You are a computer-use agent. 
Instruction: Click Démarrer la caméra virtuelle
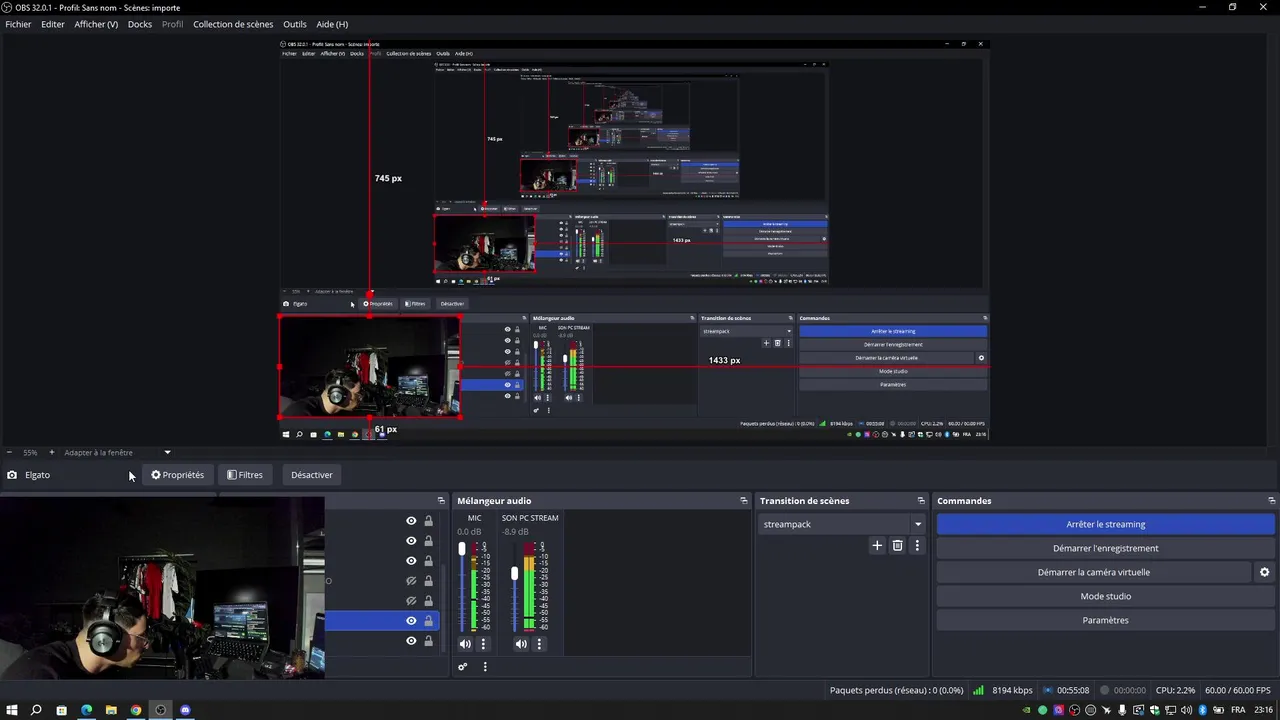1094,572
